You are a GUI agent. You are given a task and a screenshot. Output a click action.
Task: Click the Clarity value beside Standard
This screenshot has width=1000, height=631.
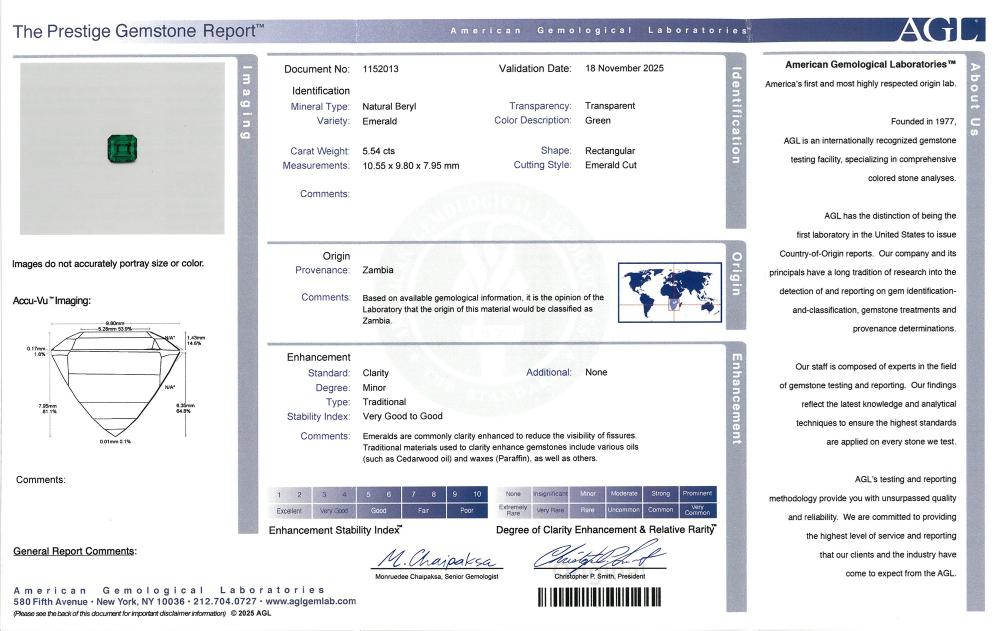tap(376, 373)
